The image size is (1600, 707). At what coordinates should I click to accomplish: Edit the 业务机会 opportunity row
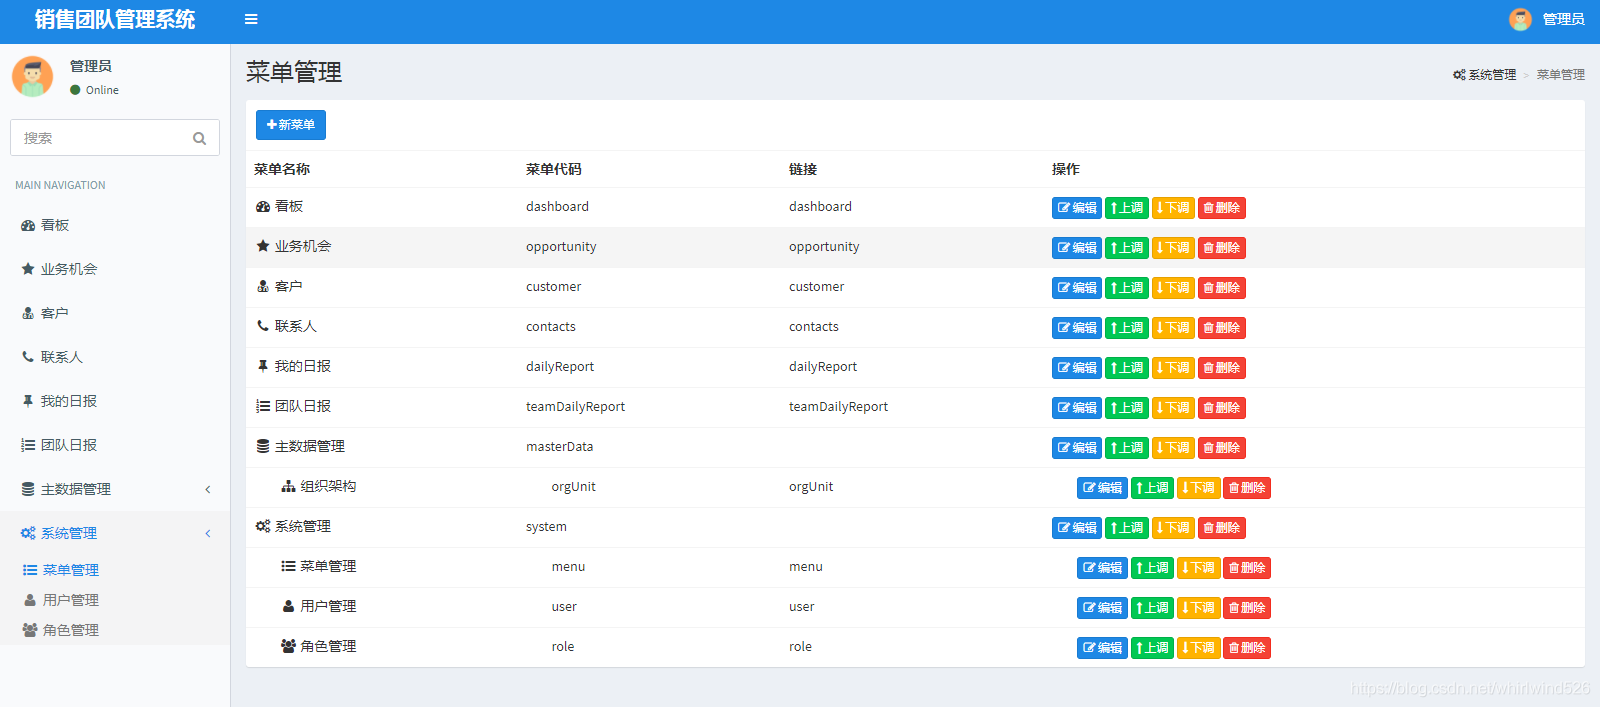(x=1077, y=248)
